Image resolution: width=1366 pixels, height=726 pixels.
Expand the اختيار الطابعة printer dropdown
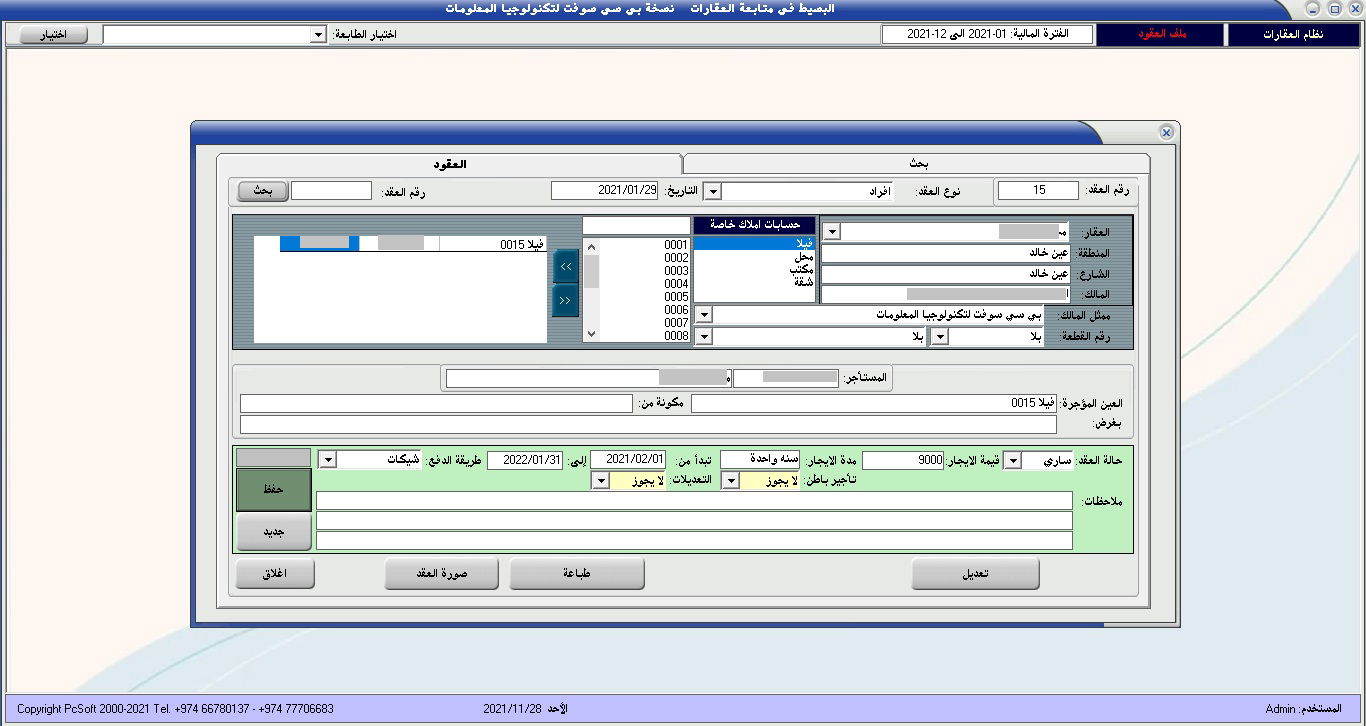pyautogui.click(x=318, y=35)
